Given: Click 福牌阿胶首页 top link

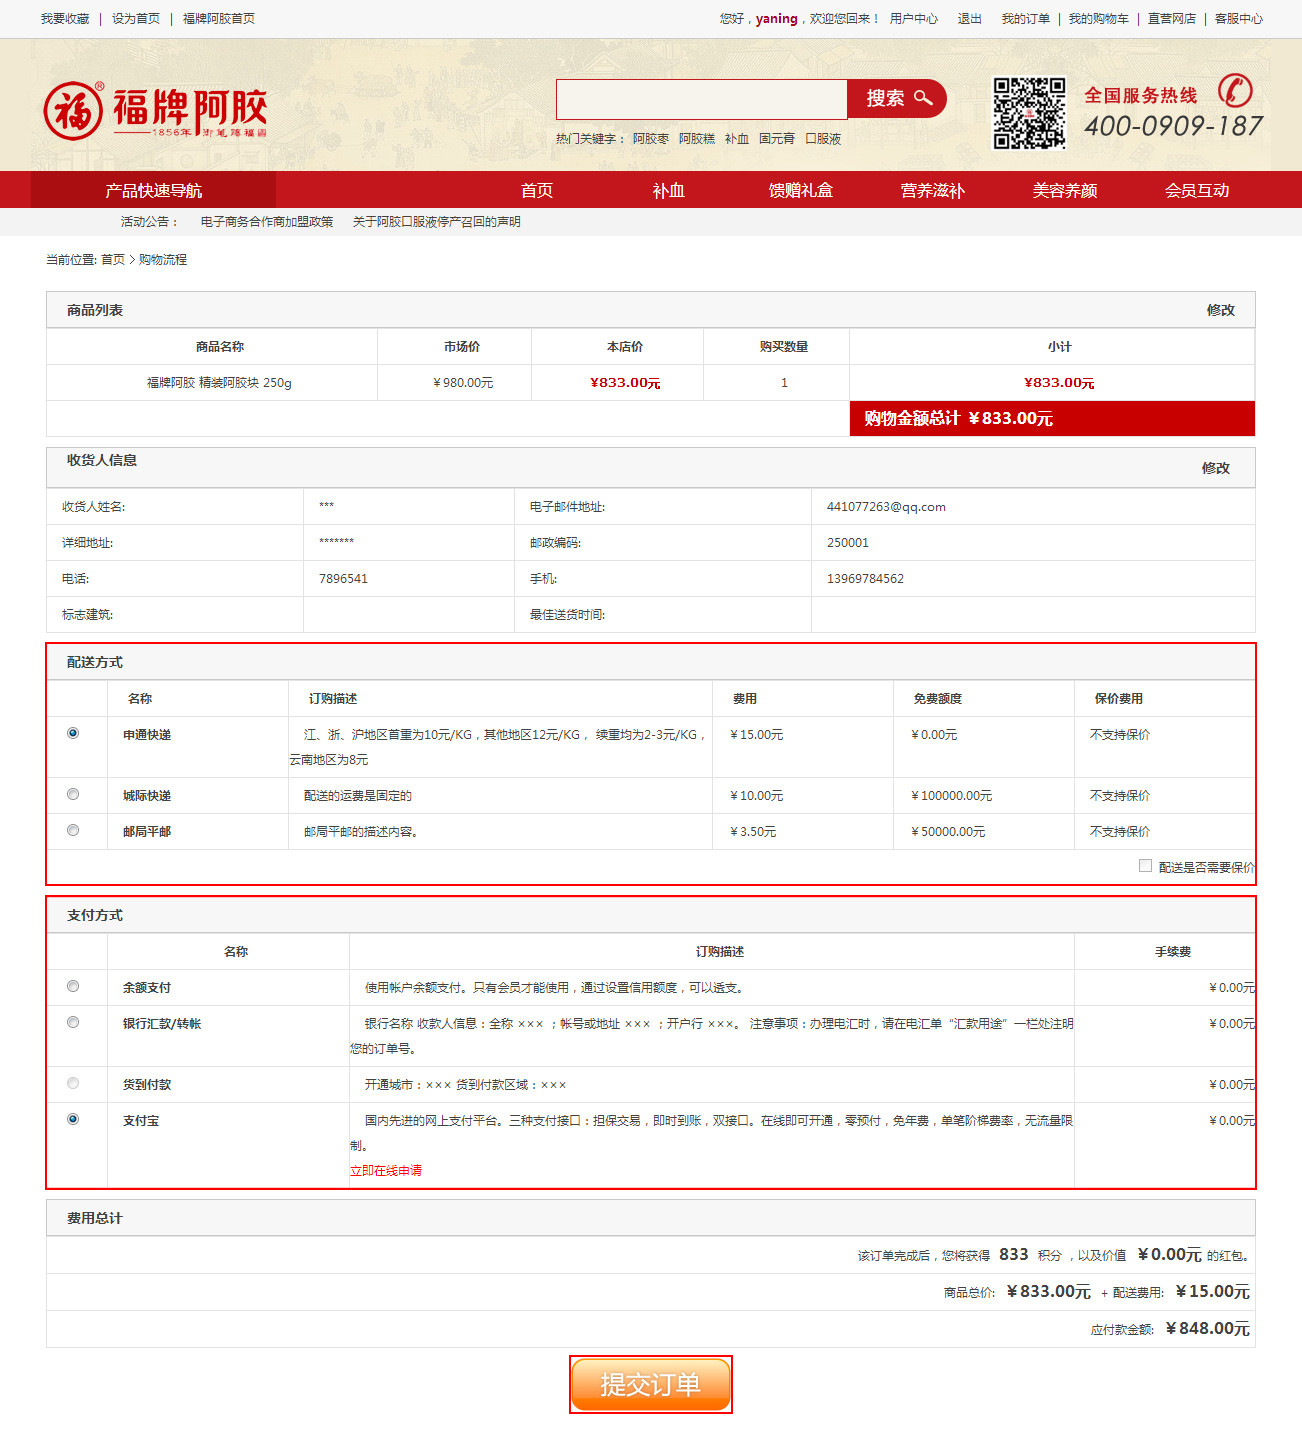Looking at the screenshot, I should 219,19.
